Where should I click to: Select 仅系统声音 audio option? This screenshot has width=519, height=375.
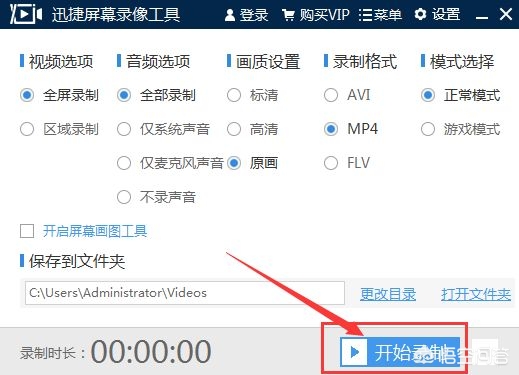click(163, 129)
